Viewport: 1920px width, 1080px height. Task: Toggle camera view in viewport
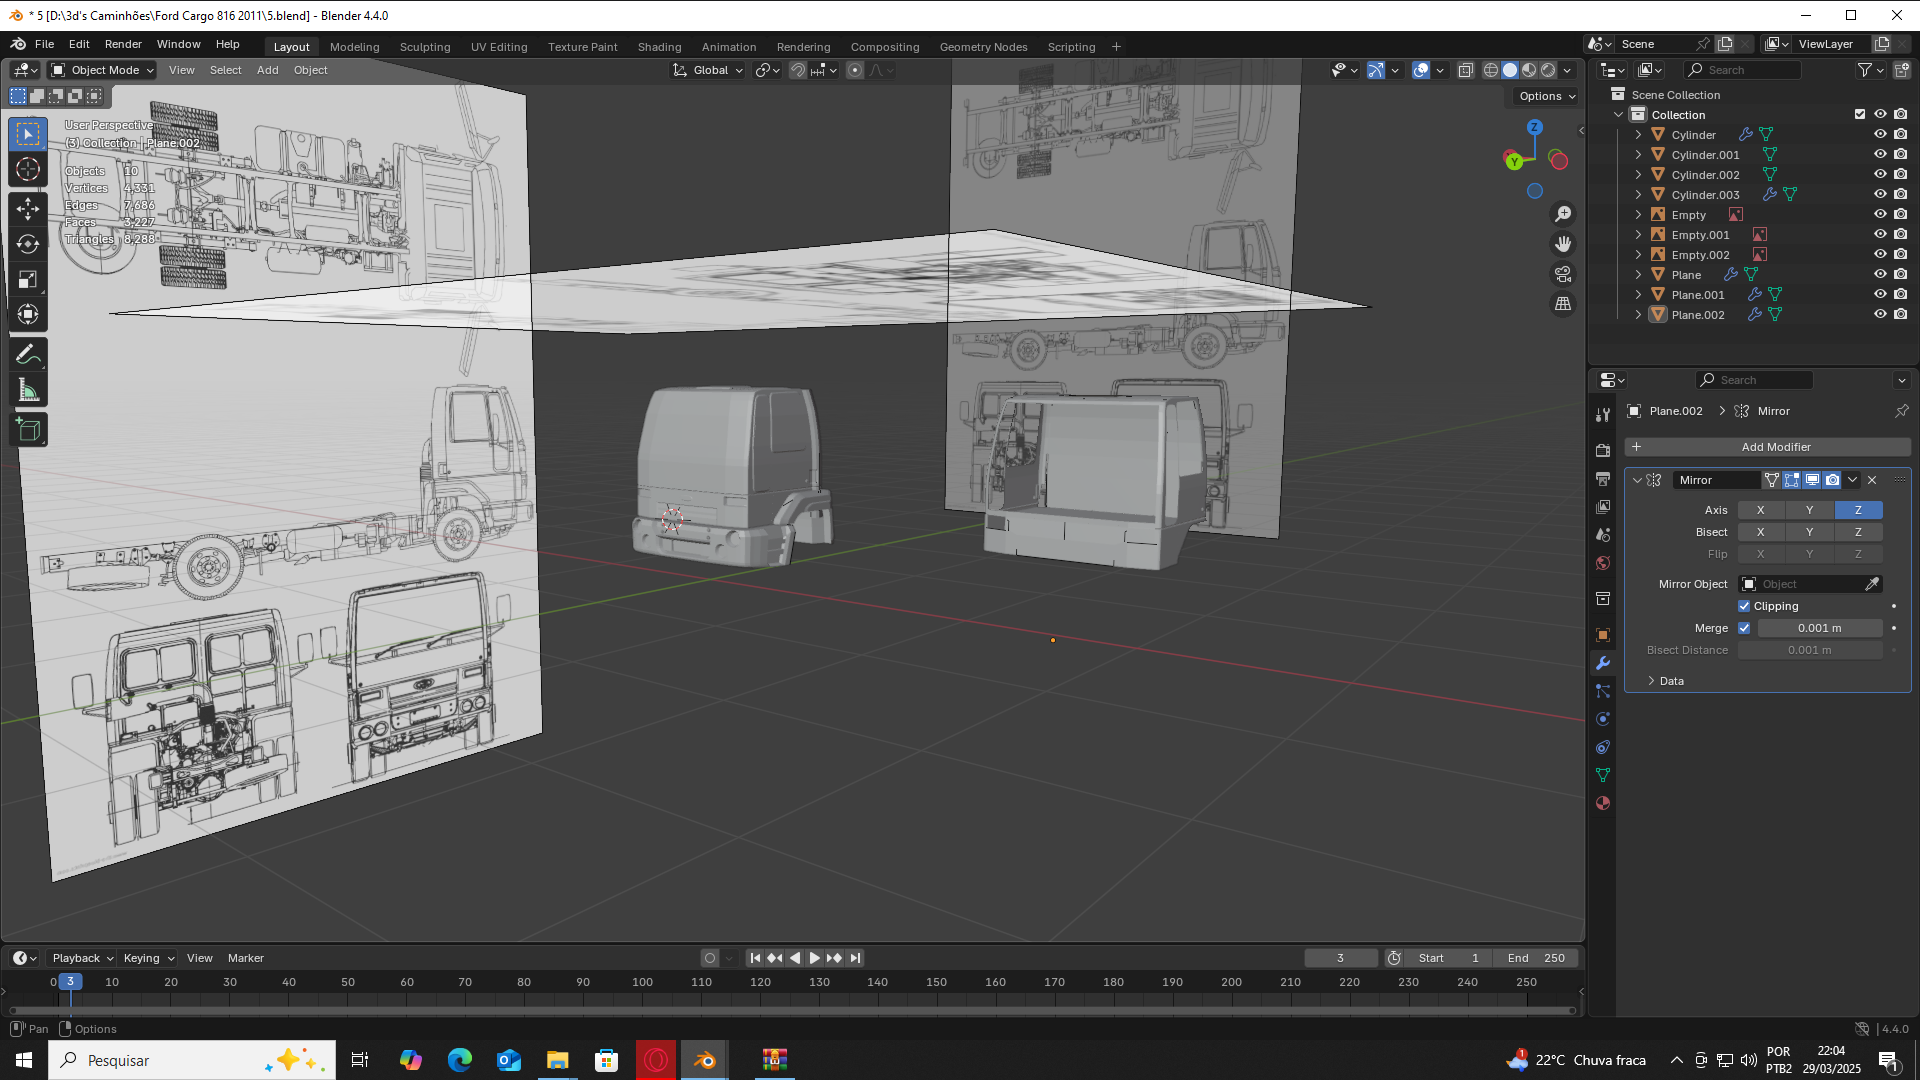tap(1563, 274)
